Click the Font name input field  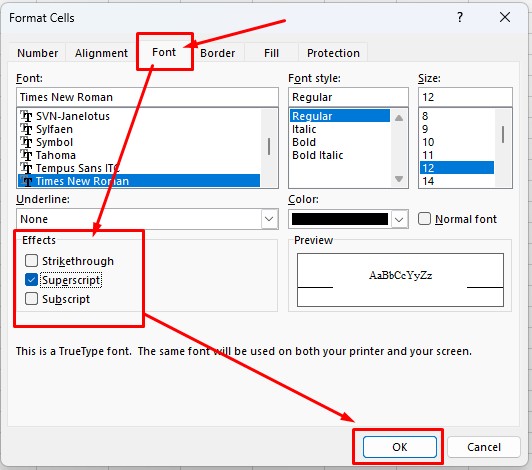pos(147,97)
